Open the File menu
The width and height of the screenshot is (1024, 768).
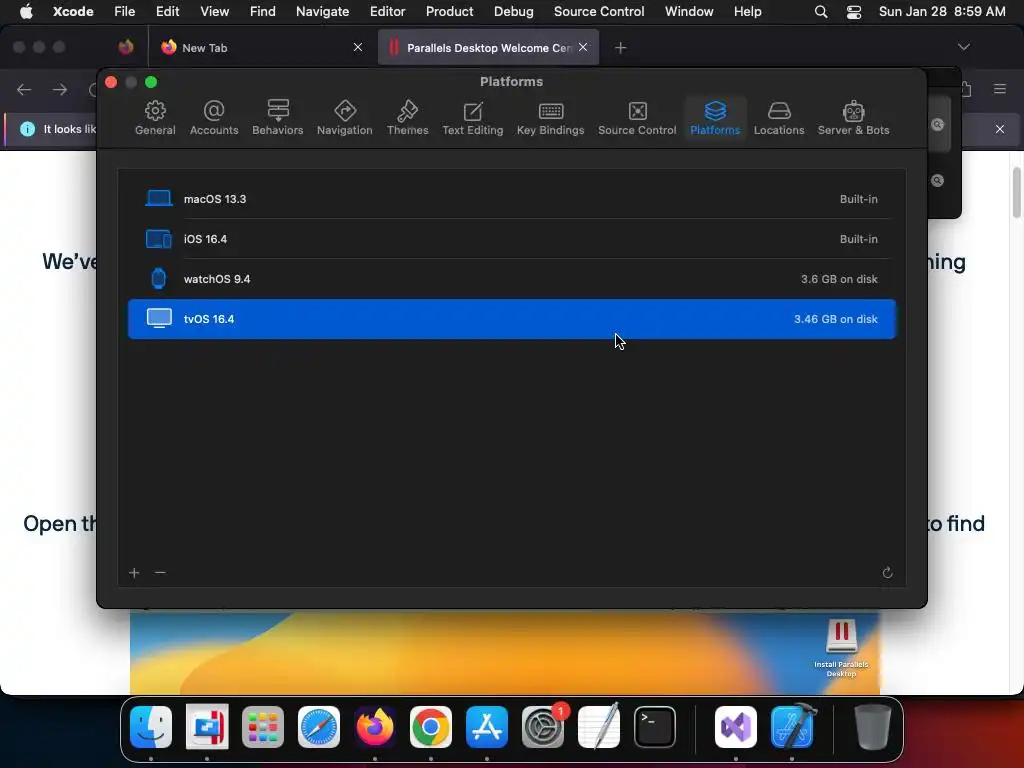[124, 11]
